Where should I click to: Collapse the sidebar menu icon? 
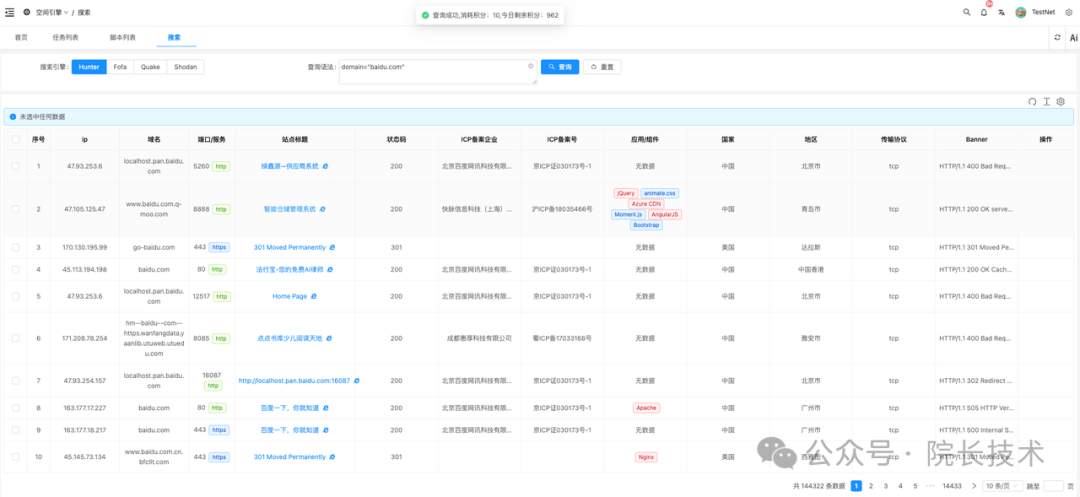(x=10, y=12)
